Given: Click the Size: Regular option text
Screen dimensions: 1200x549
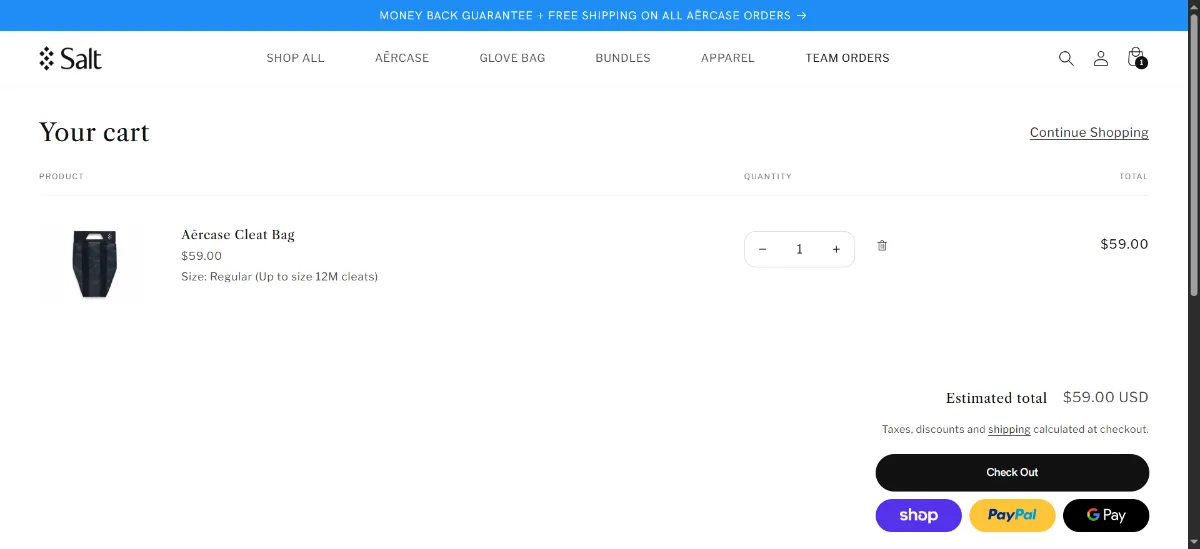Looking at the screenshot, I should [279, 276].
